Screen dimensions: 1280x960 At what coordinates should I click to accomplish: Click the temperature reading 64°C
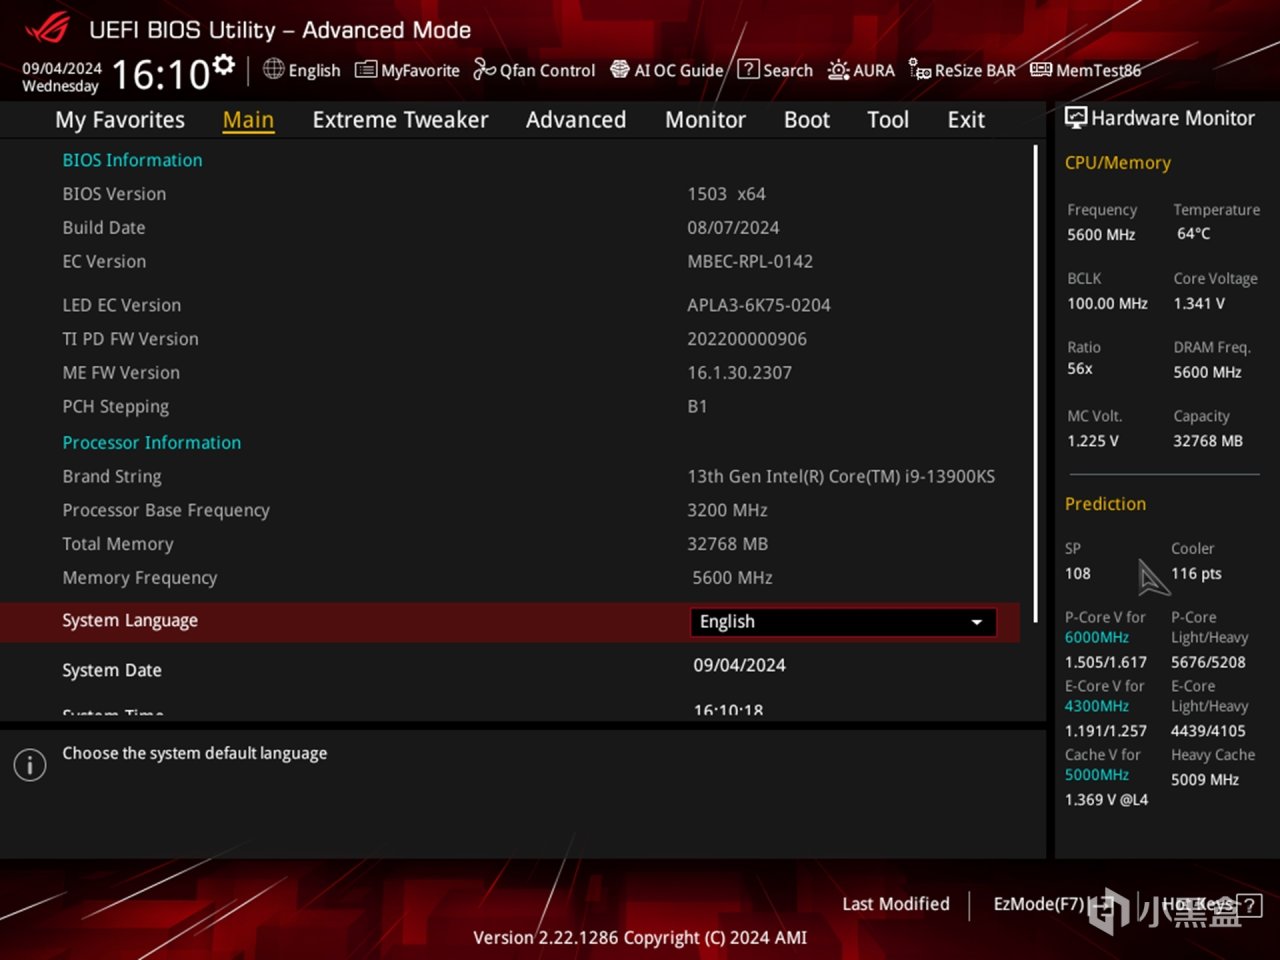click(x=1193, y=234)
